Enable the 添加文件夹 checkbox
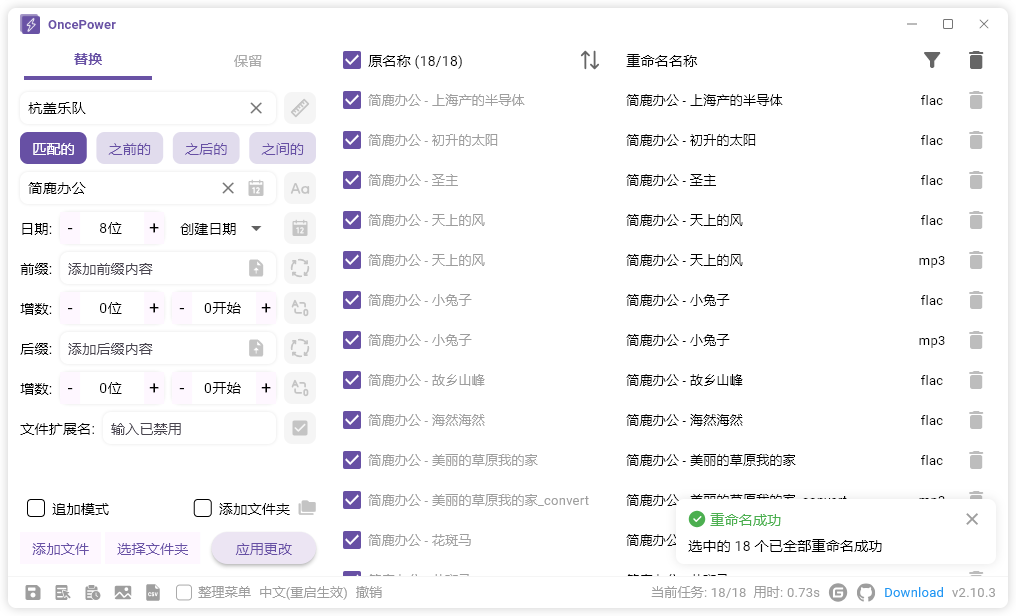The image size is (1016, 616). point(203,508)
